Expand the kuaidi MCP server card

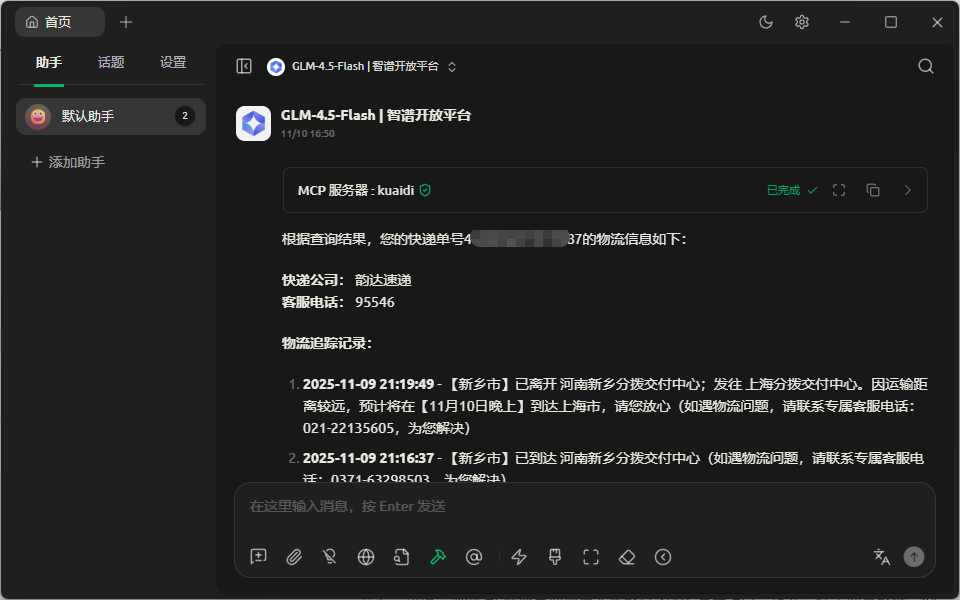point(839,189)
